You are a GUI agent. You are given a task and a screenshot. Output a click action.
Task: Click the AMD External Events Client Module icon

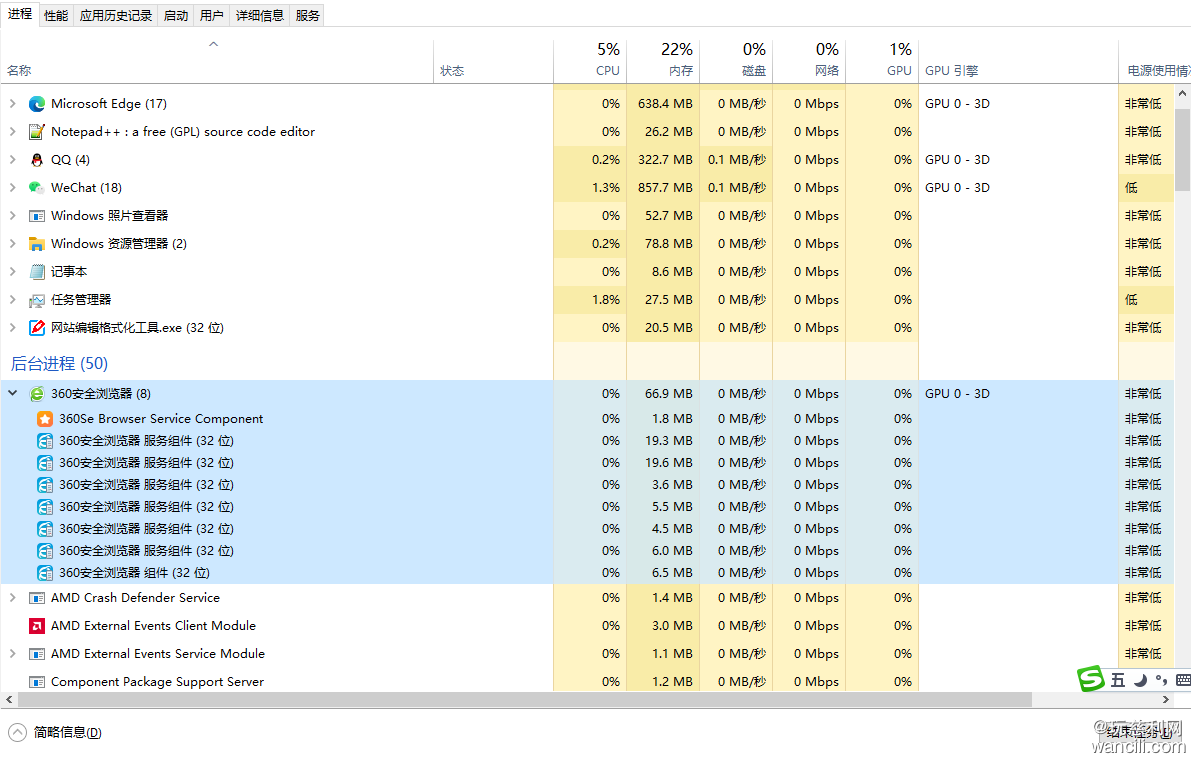[x=36, y=626]
